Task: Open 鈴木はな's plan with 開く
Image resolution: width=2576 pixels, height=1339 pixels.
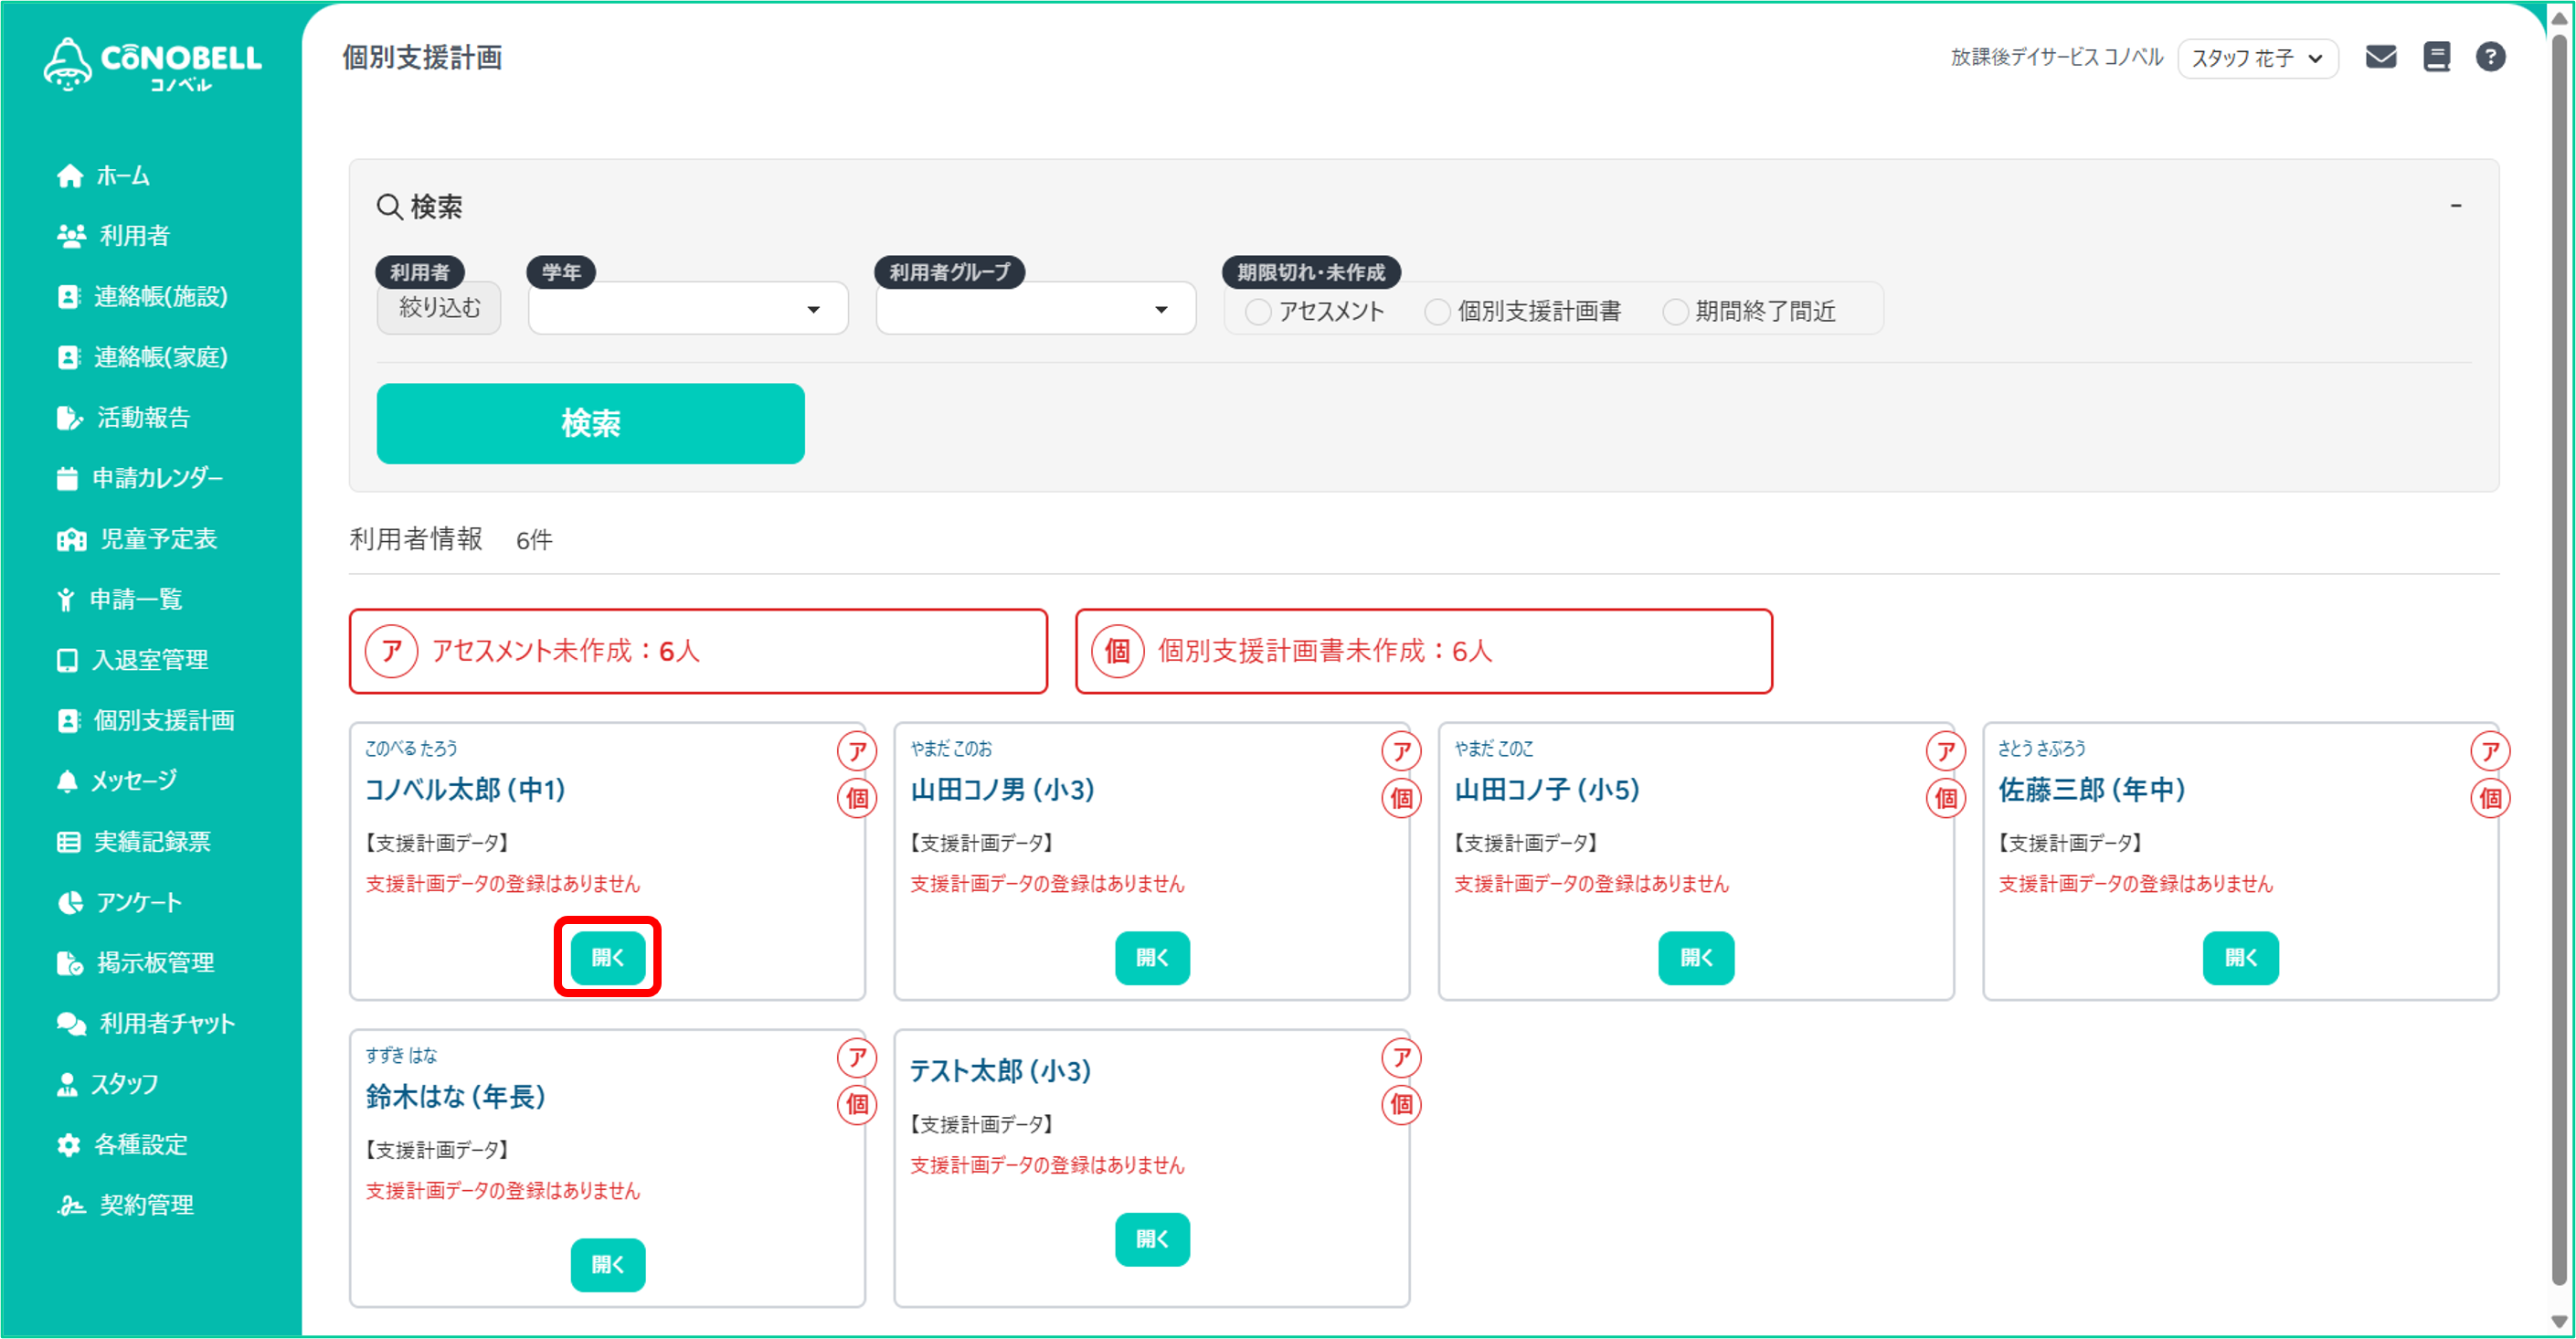Action: (607, 1264)
